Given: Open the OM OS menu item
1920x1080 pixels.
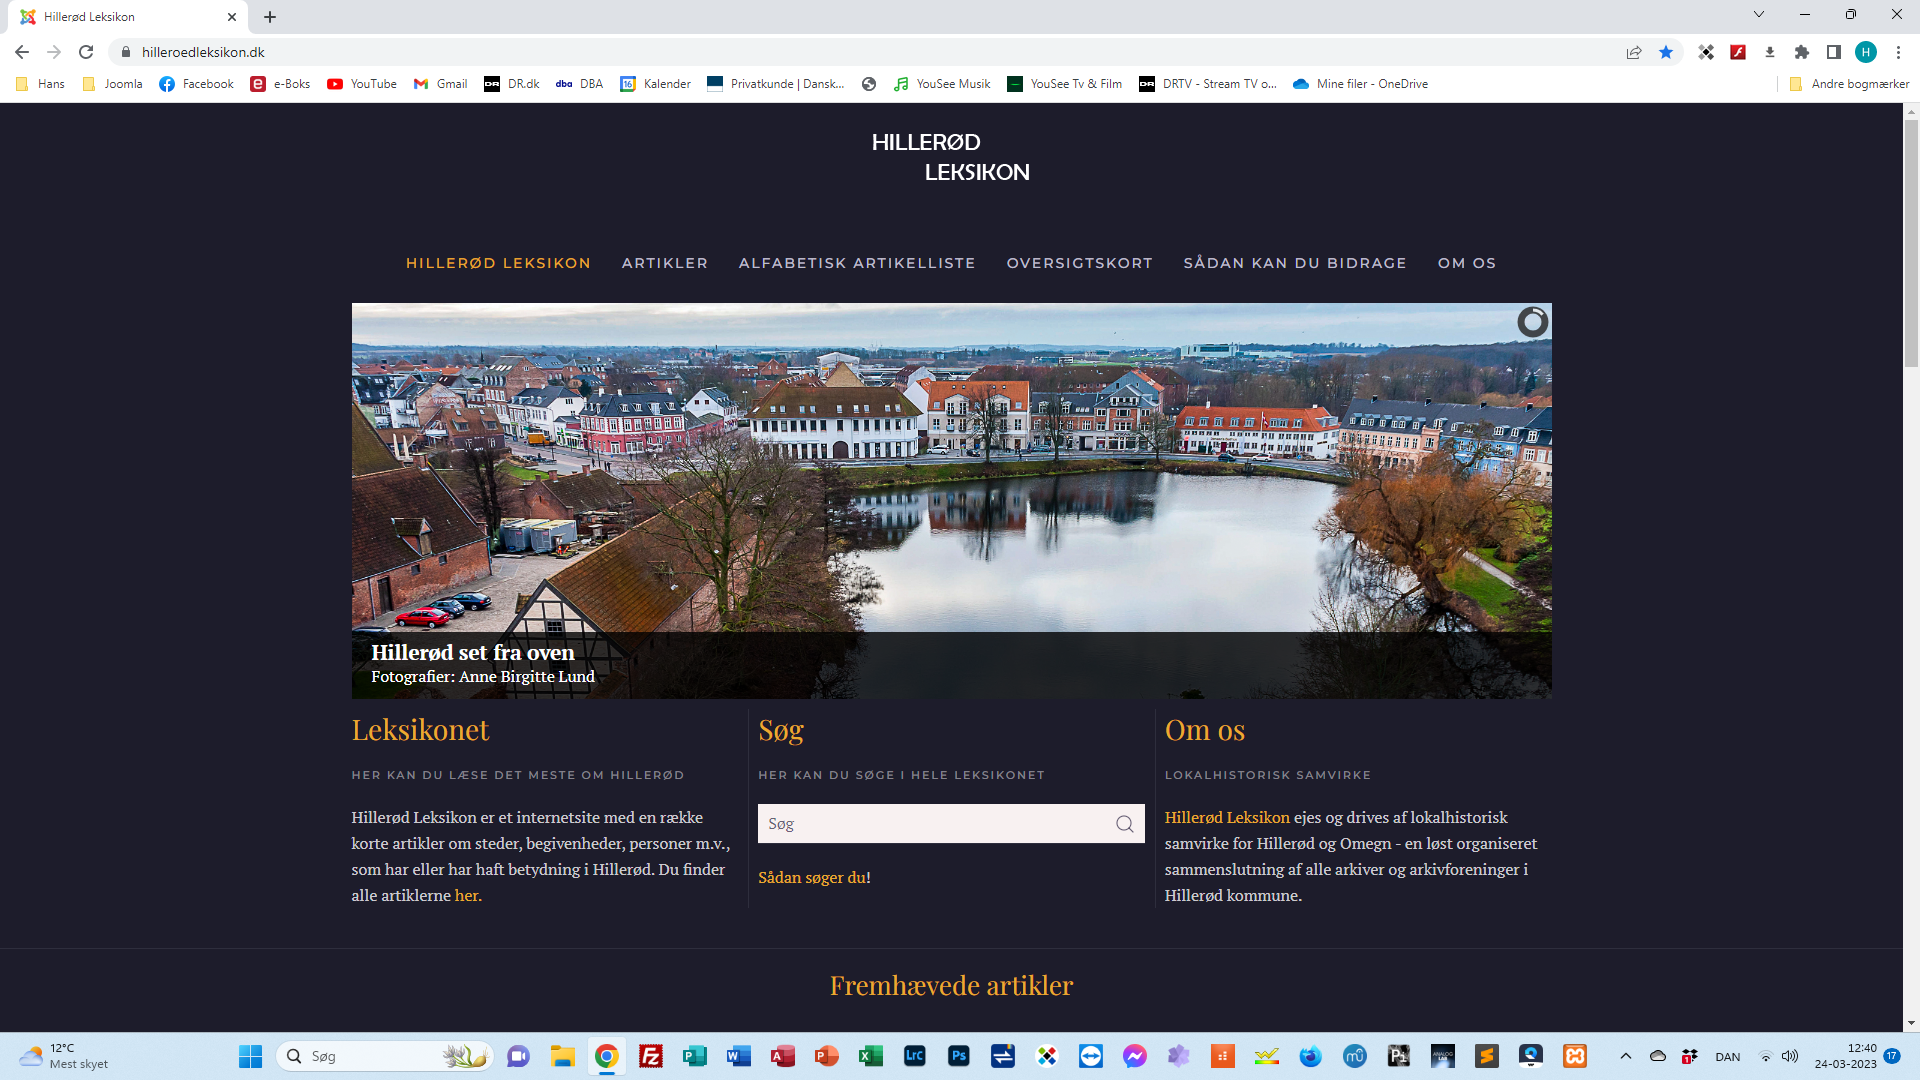Looking at the screenshot, I should (x=1467, y=263).
